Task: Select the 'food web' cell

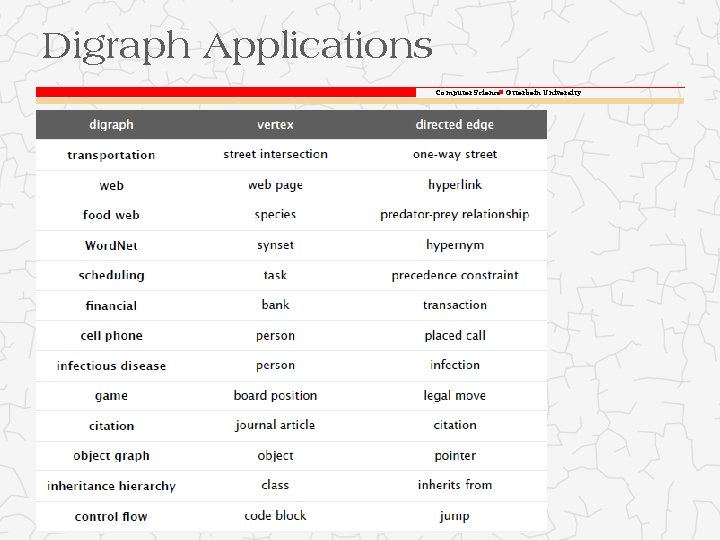Action: click(111, 215)
